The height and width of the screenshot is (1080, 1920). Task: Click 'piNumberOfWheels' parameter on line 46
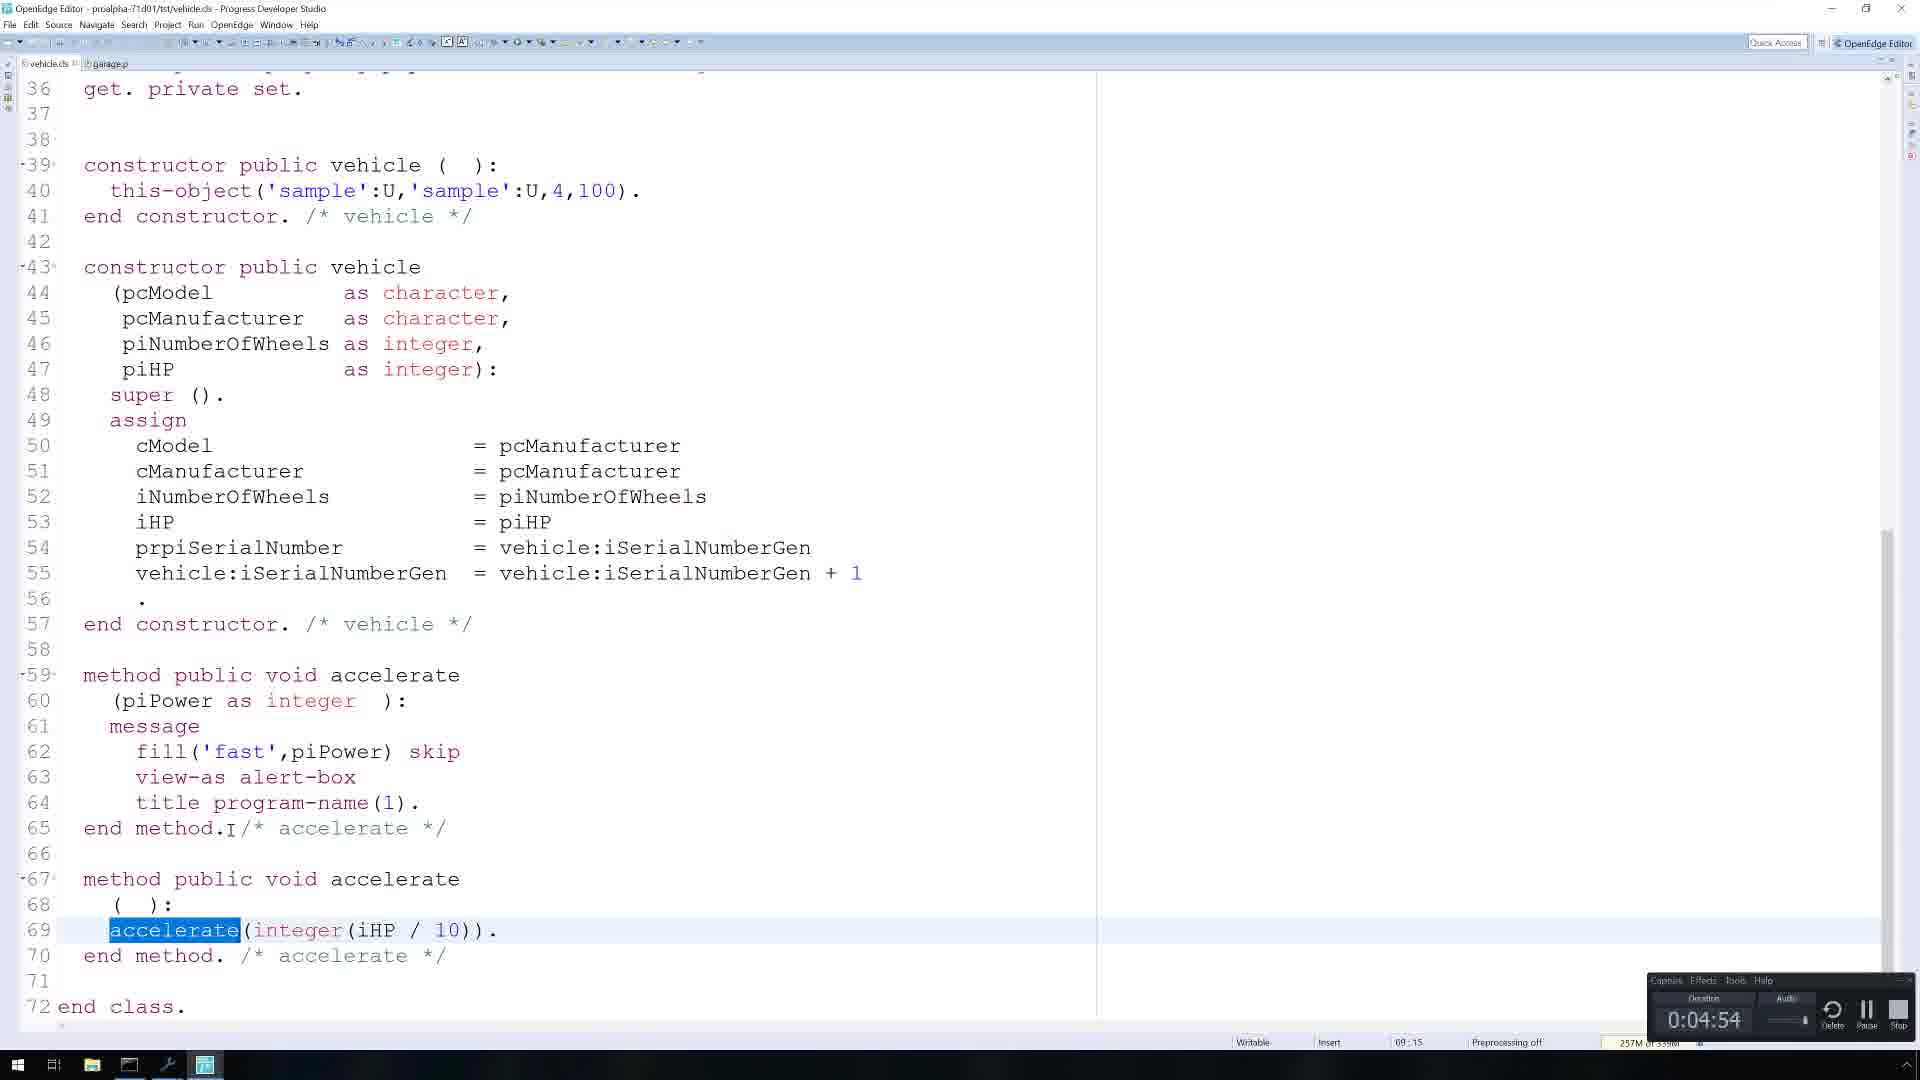pyautogui.click(x=226, y=344)
